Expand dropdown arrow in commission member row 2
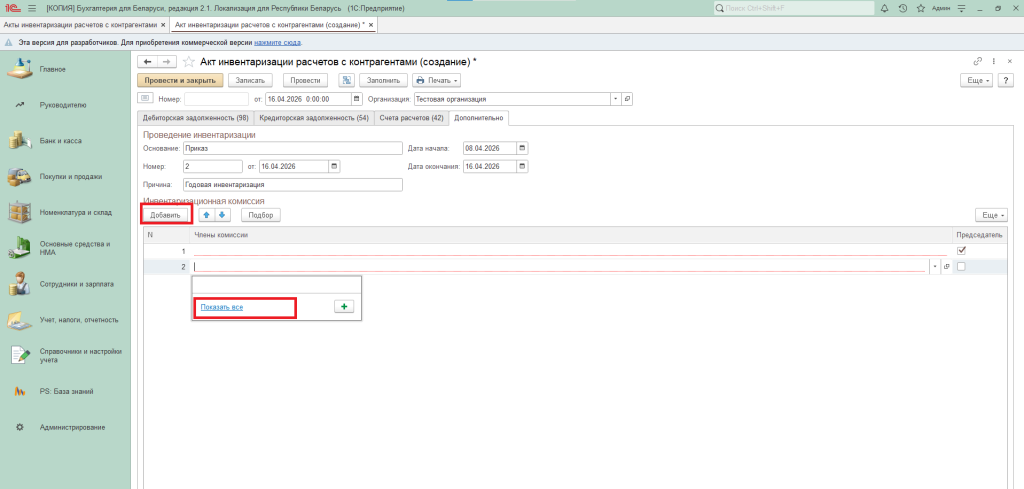 [x=934, y=267]
